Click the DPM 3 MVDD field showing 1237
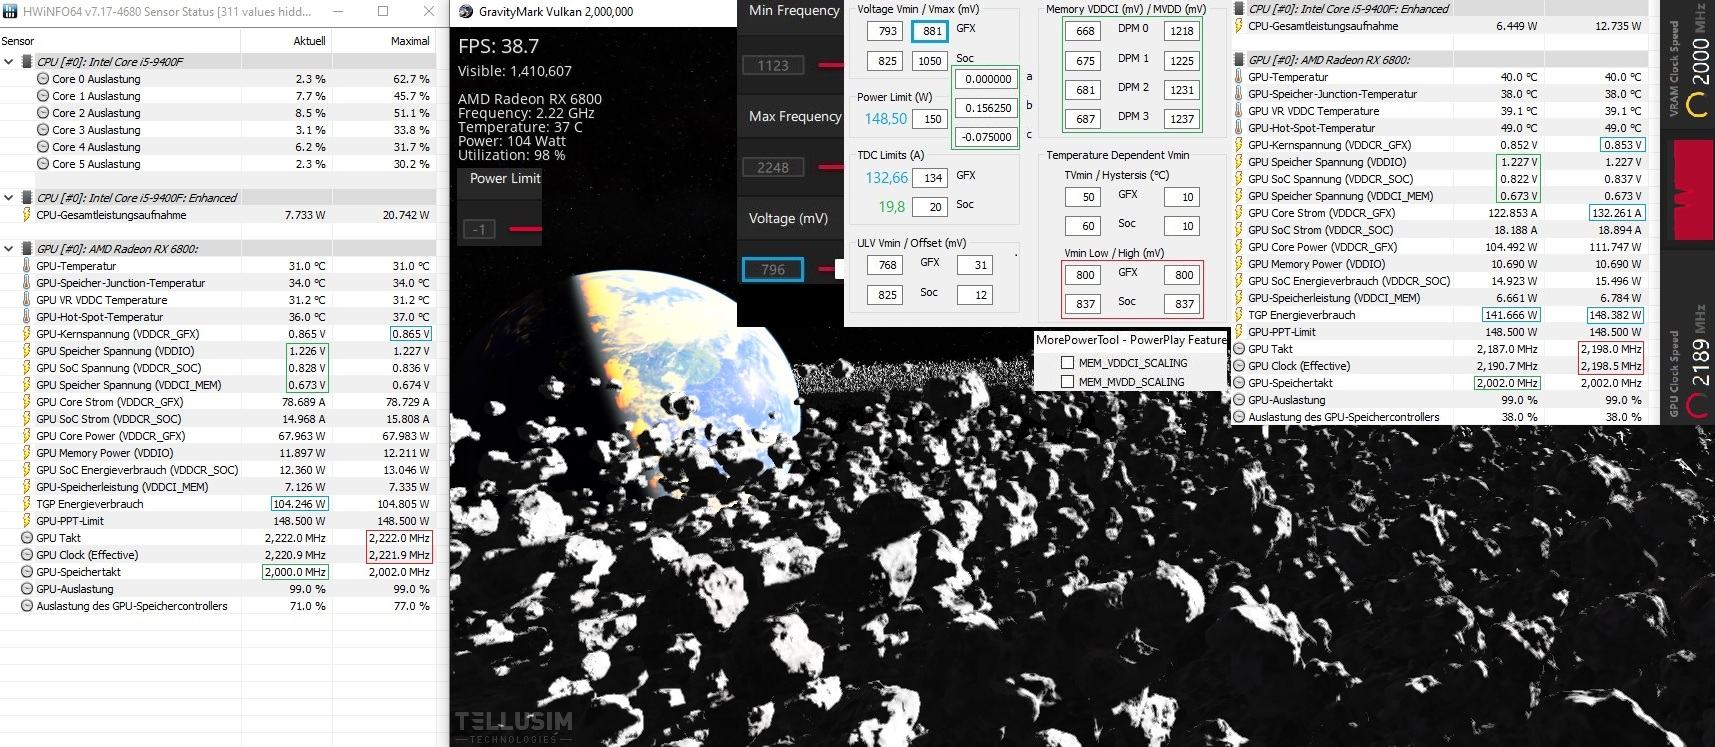1715x747 pixels. tap(1181, 119)
